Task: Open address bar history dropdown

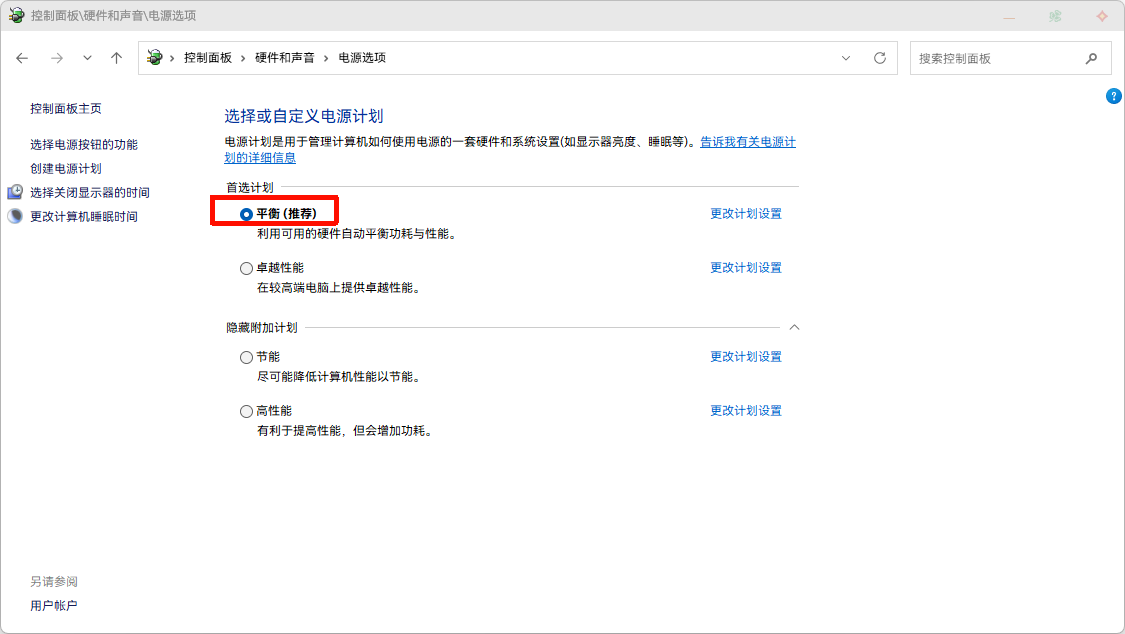Action: [846, 58]
